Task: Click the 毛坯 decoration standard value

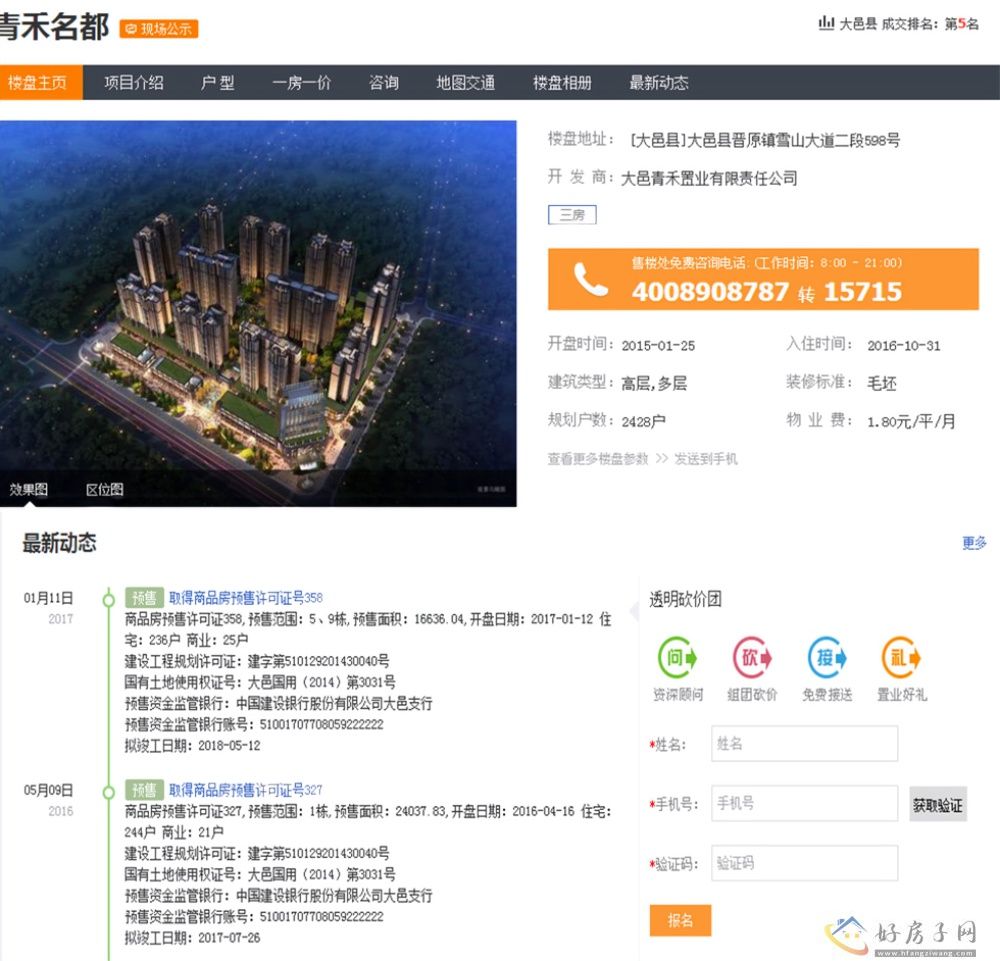Action: (881, 383)
